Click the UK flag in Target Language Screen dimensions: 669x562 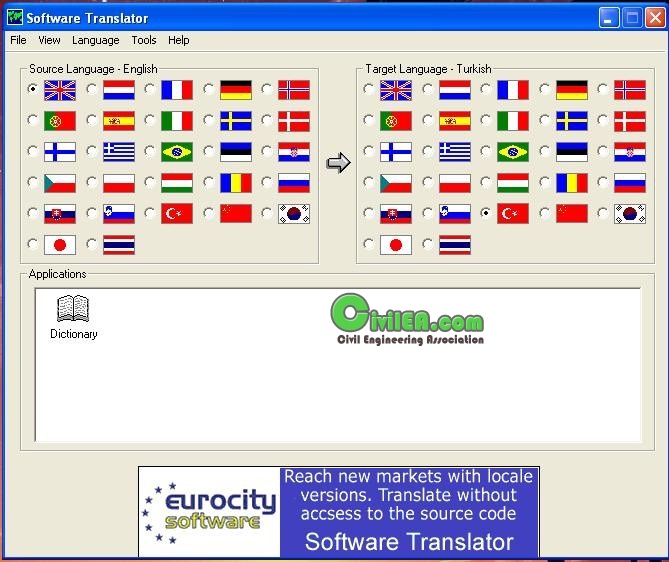(x=396, y=90)
